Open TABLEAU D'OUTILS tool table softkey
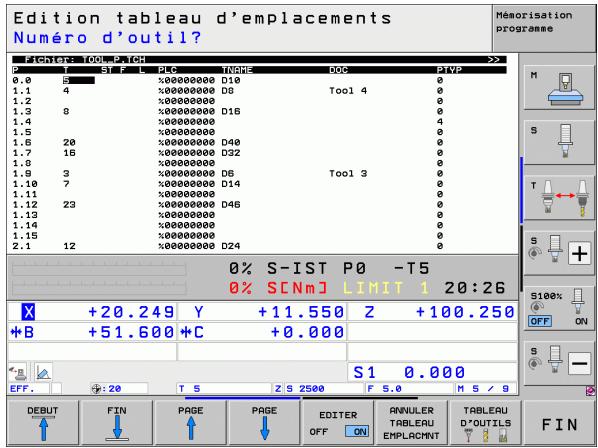 click(x=485, y=422)
